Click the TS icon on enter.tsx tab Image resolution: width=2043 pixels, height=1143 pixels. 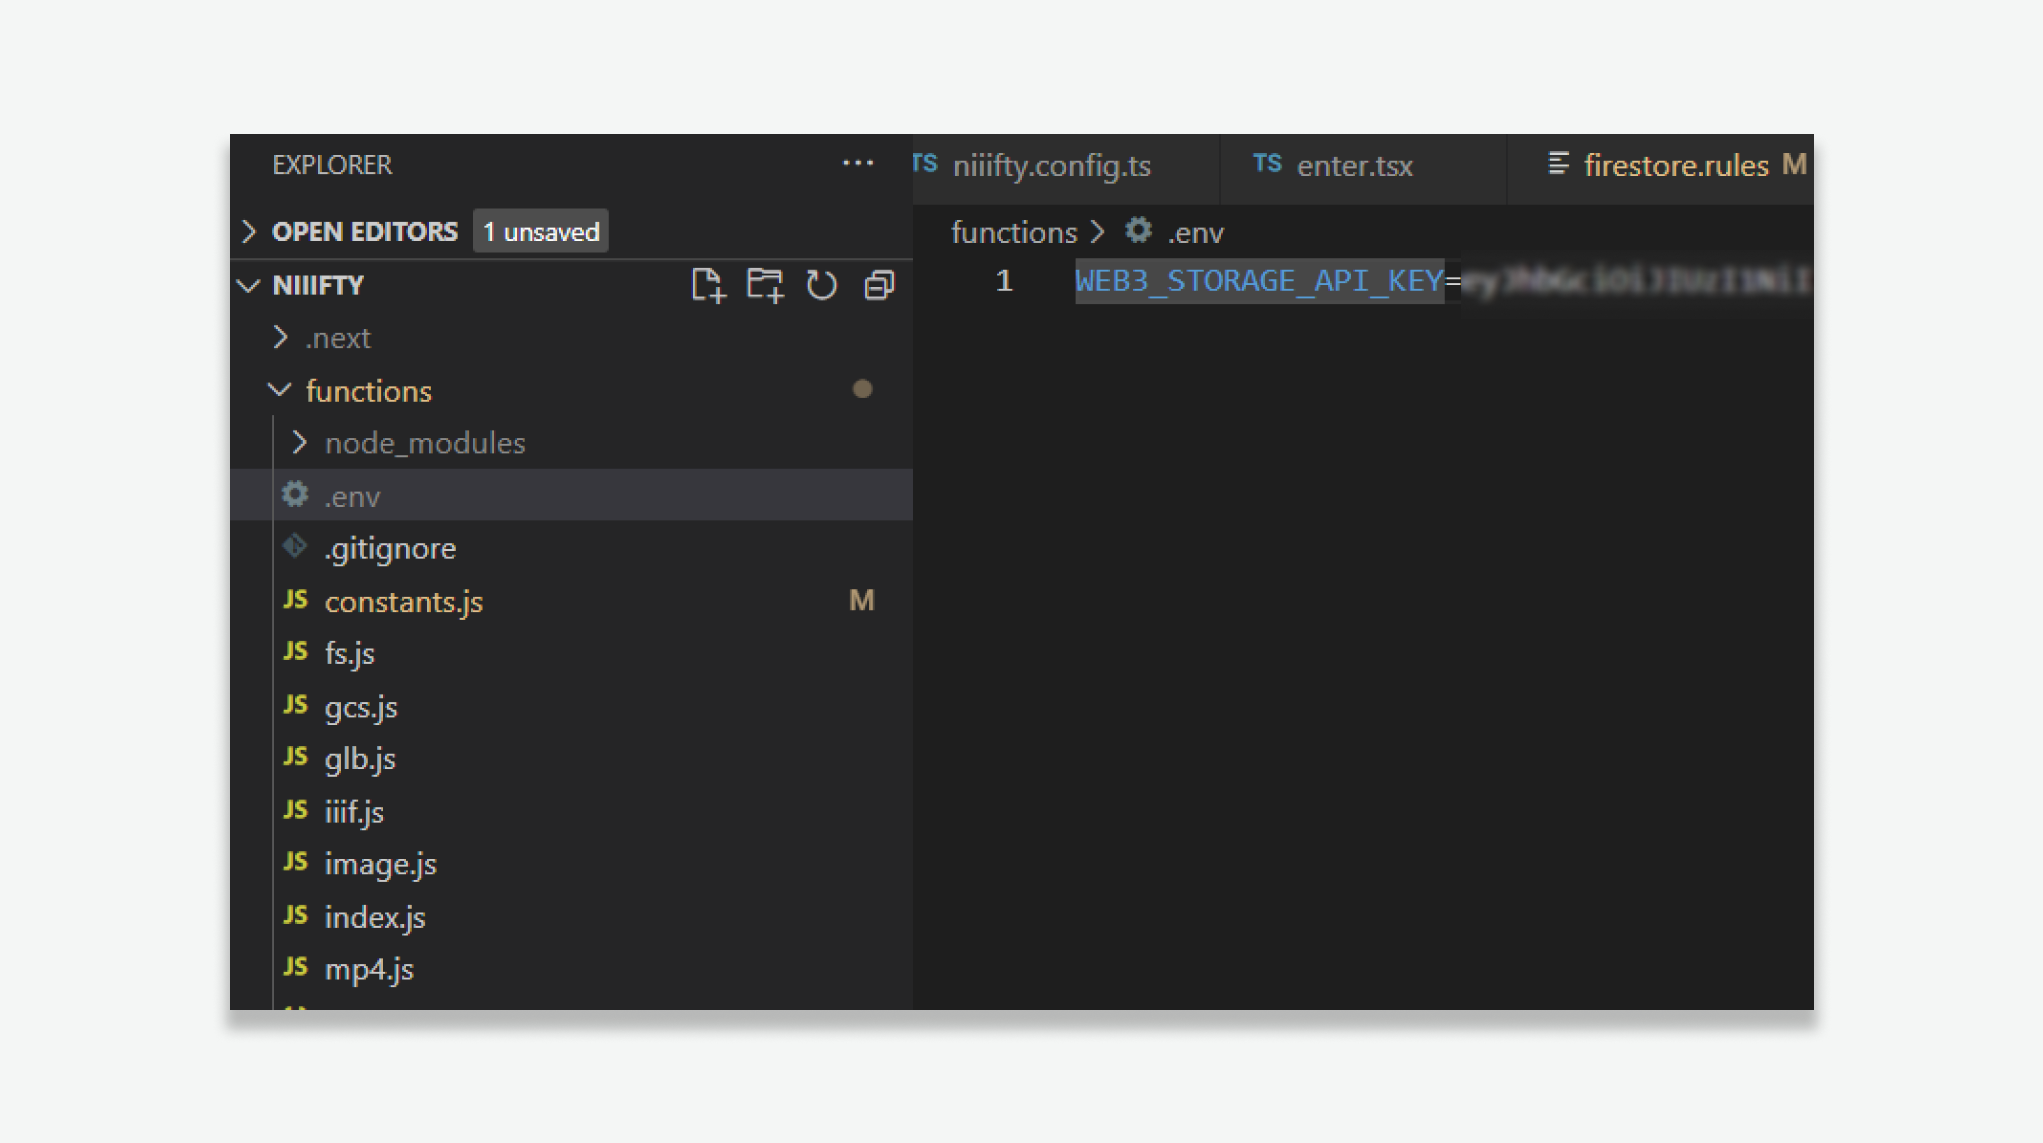[1267, 164]
